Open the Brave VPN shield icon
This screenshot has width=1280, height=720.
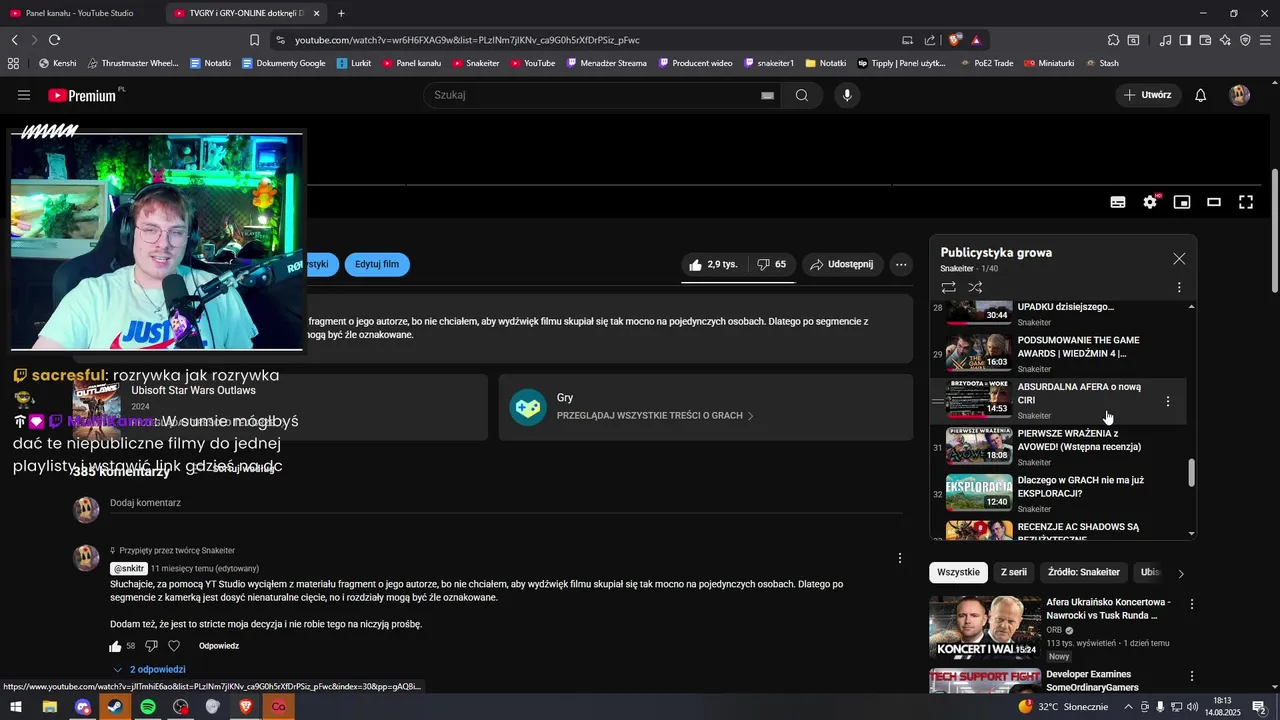[x=1245, y=40]
